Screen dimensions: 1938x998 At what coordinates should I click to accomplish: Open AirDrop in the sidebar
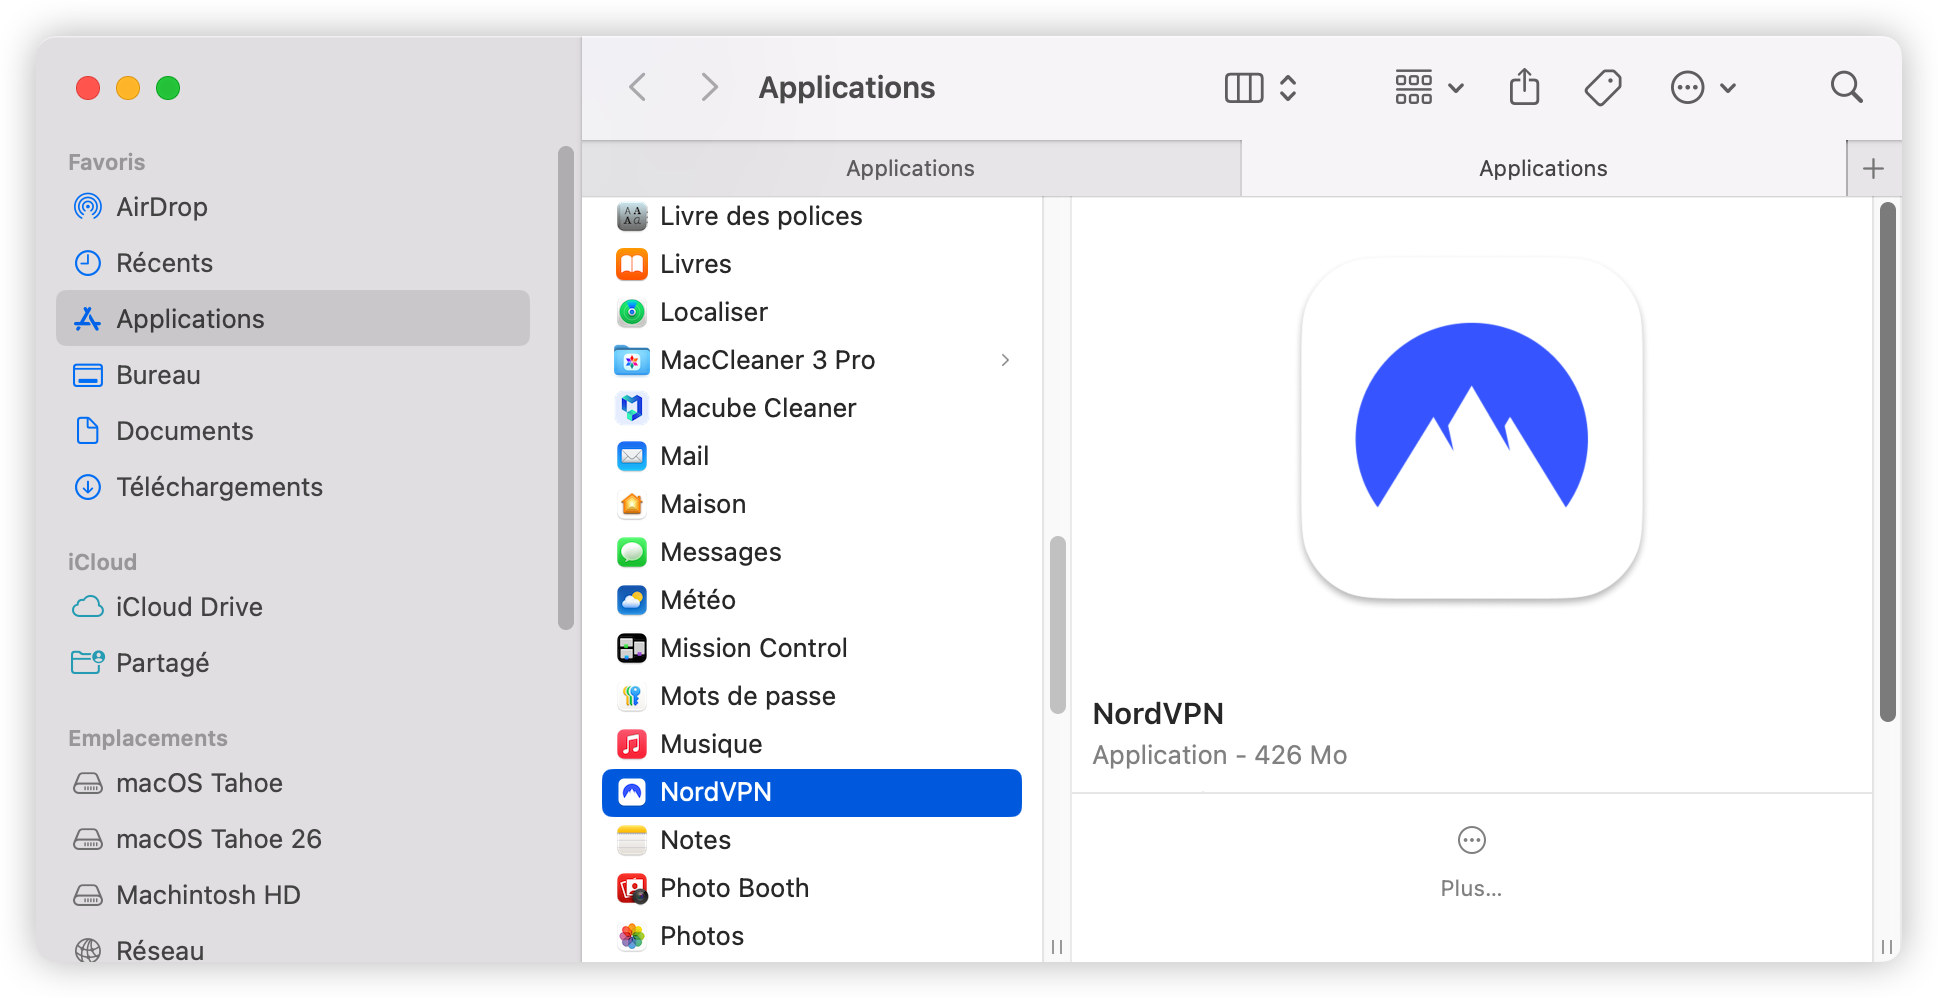click(x=293, y=207)
